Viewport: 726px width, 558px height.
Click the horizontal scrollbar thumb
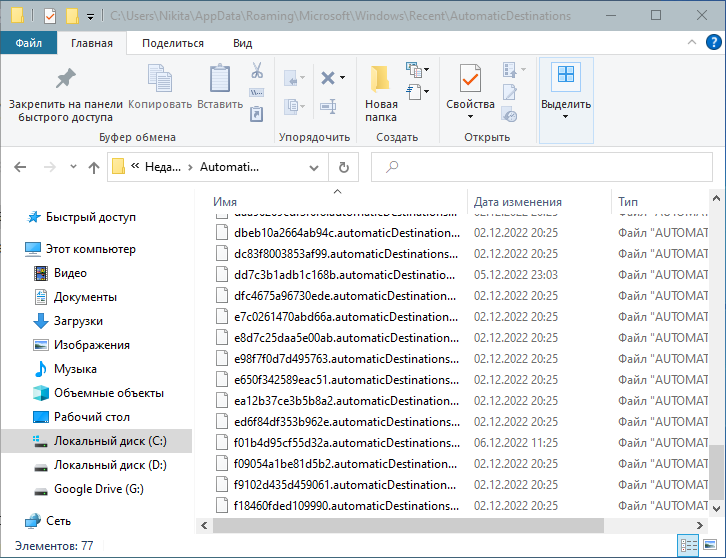coord(408,525)
